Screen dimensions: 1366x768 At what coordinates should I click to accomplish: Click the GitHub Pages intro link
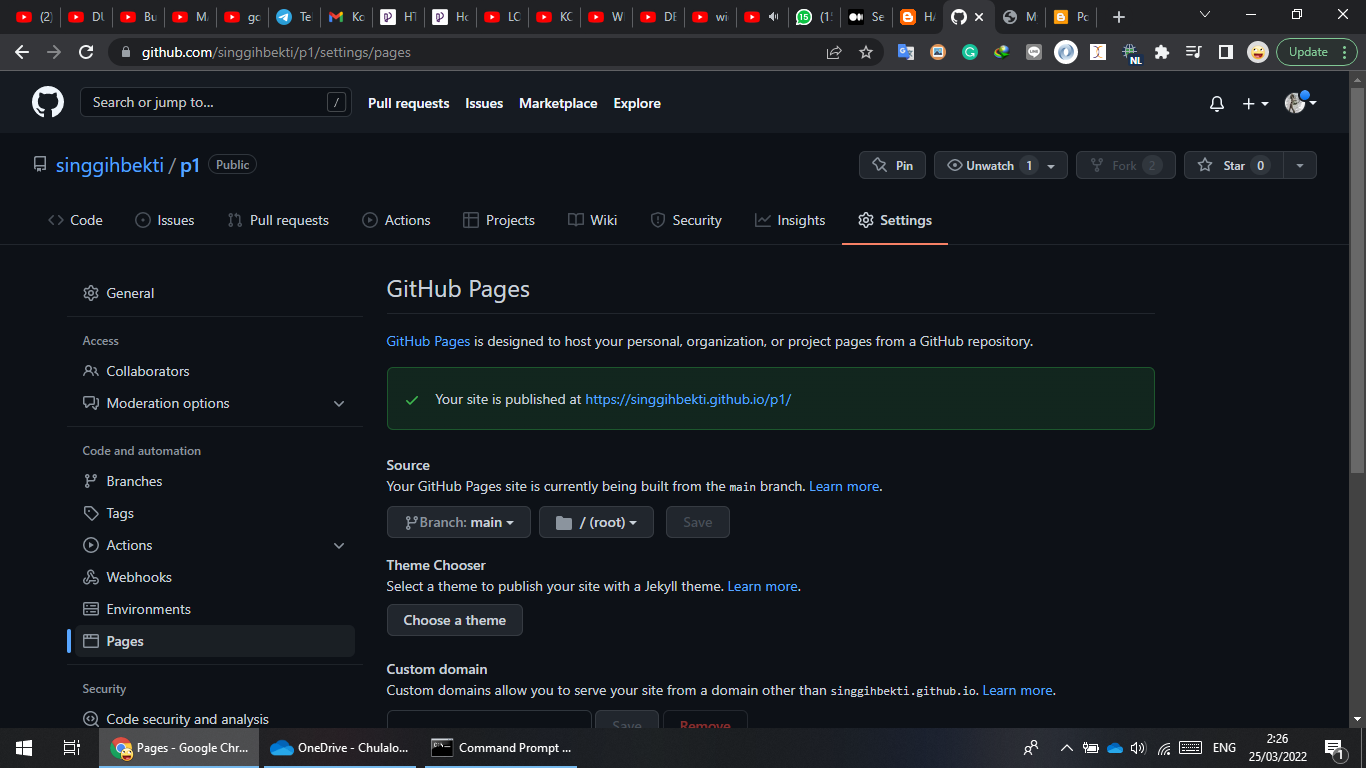click(428, 341)
